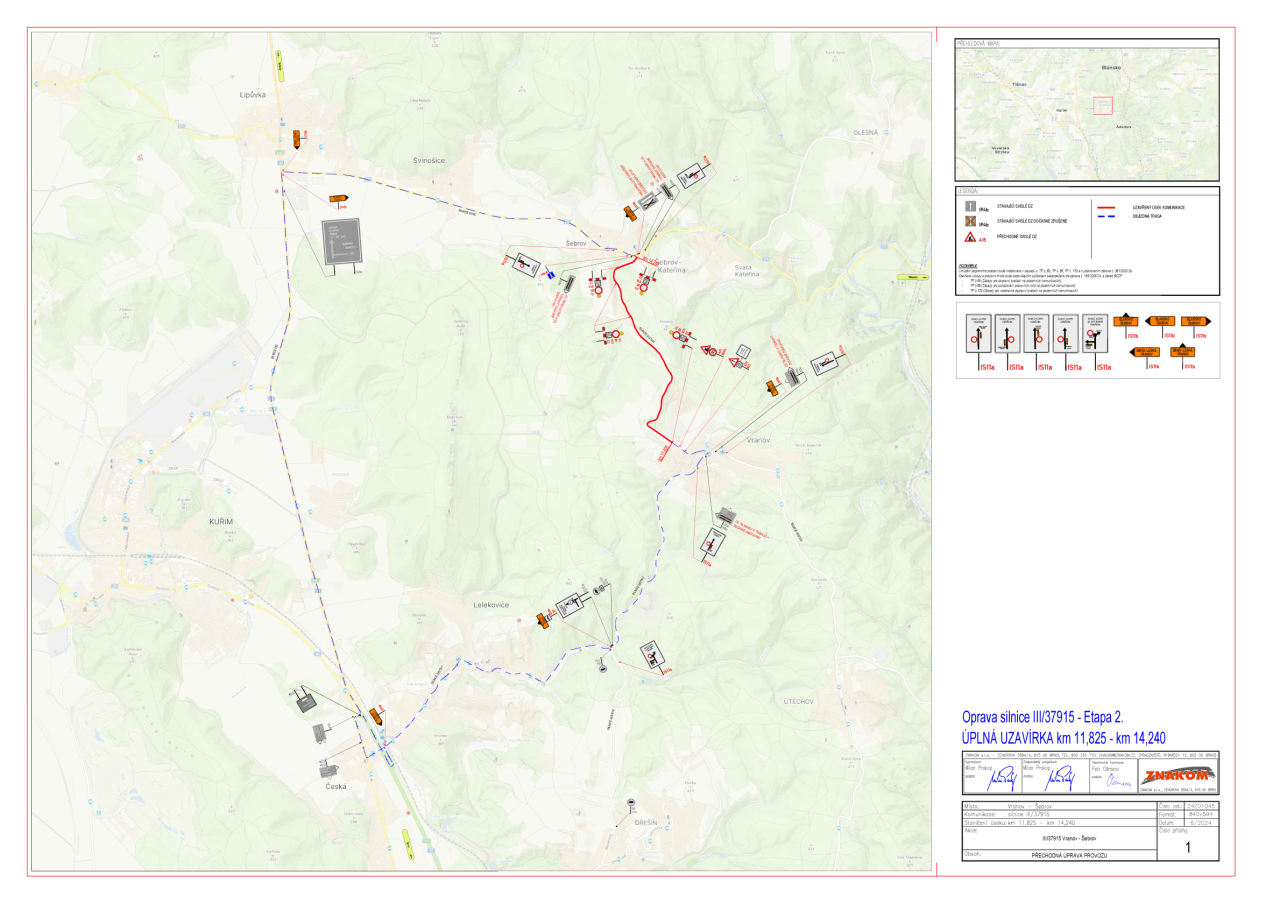The height and width of the screenshot is (904, 1280).
Task: Select the orange-crossed IP4b sign in legend
Action: (x=969, y=222)
